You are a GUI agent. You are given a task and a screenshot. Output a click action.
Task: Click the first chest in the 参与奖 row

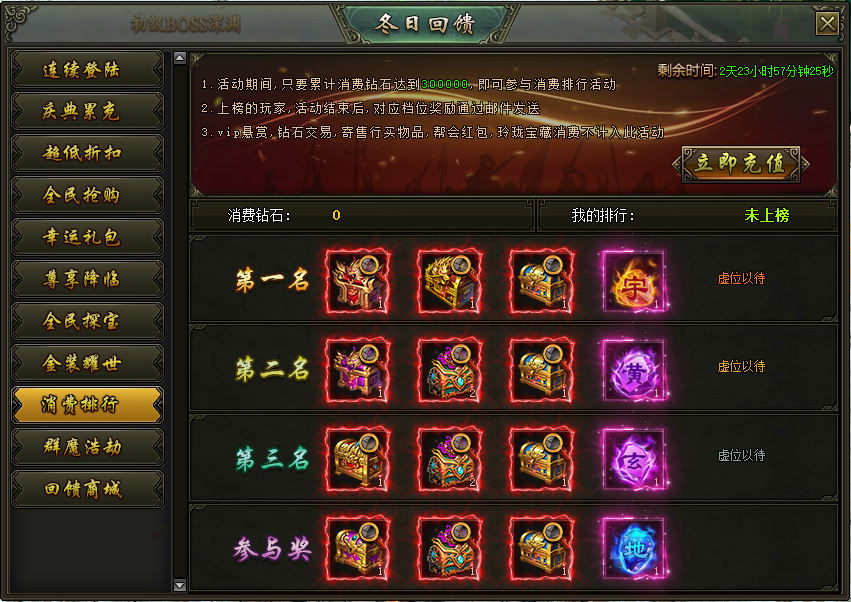358,548
